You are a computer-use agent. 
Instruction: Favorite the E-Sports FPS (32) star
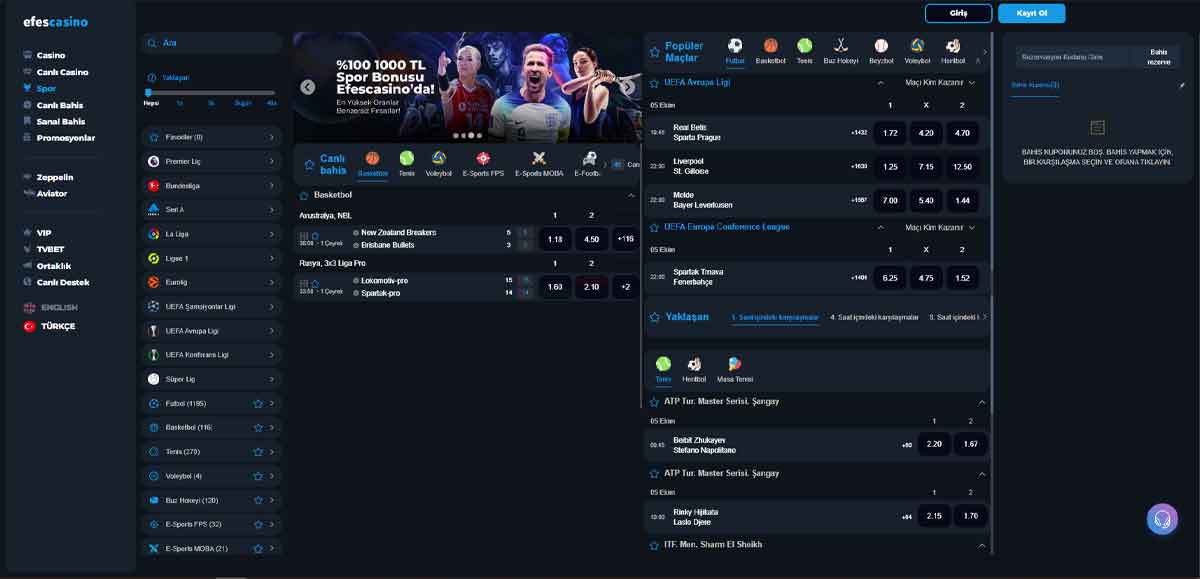tap(258, 524)
